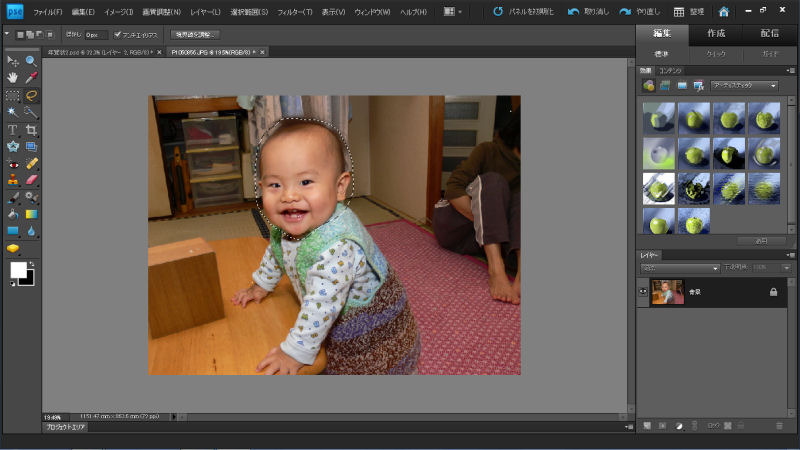Activate the Red Eye Removal tool

[x=13, y=164]
